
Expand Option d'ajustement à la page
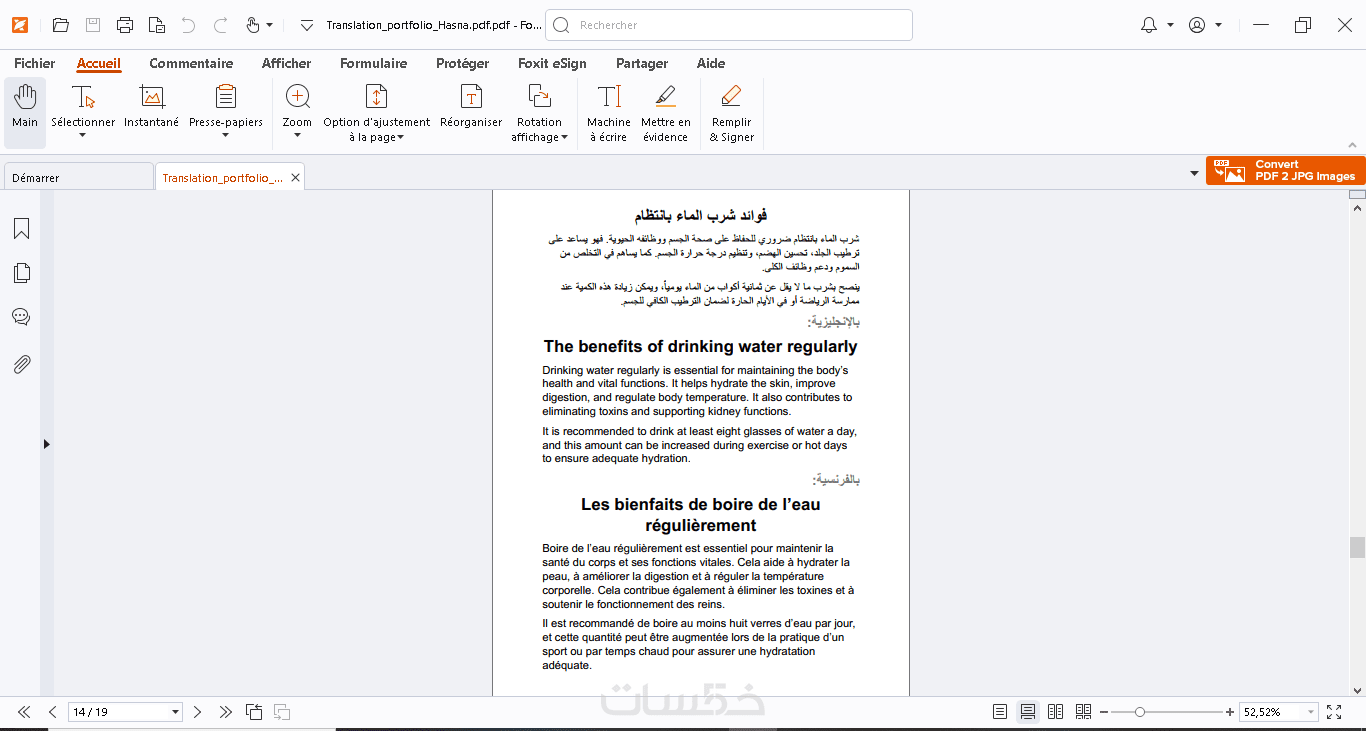pyautogui.click(x=376, y=113)
